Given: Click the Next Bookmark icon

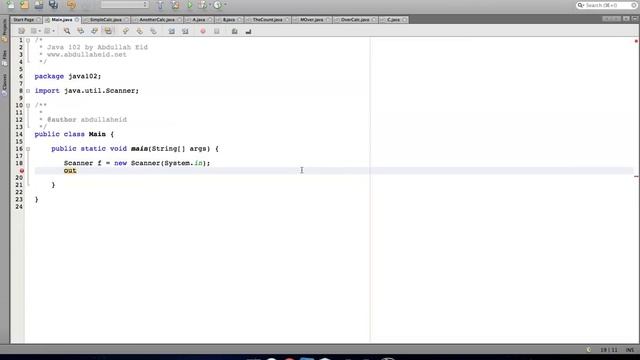Looking at the screenshot, I should point(140,31).
